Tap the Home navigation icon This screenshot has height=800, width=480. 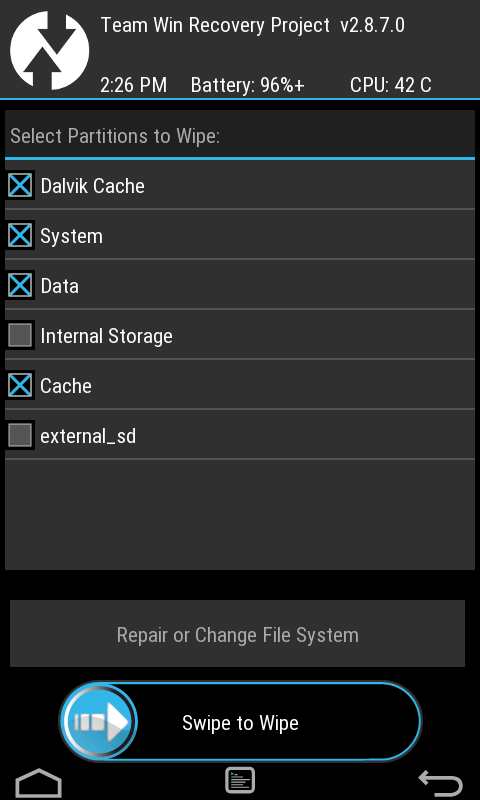click(x=38, y=782)
